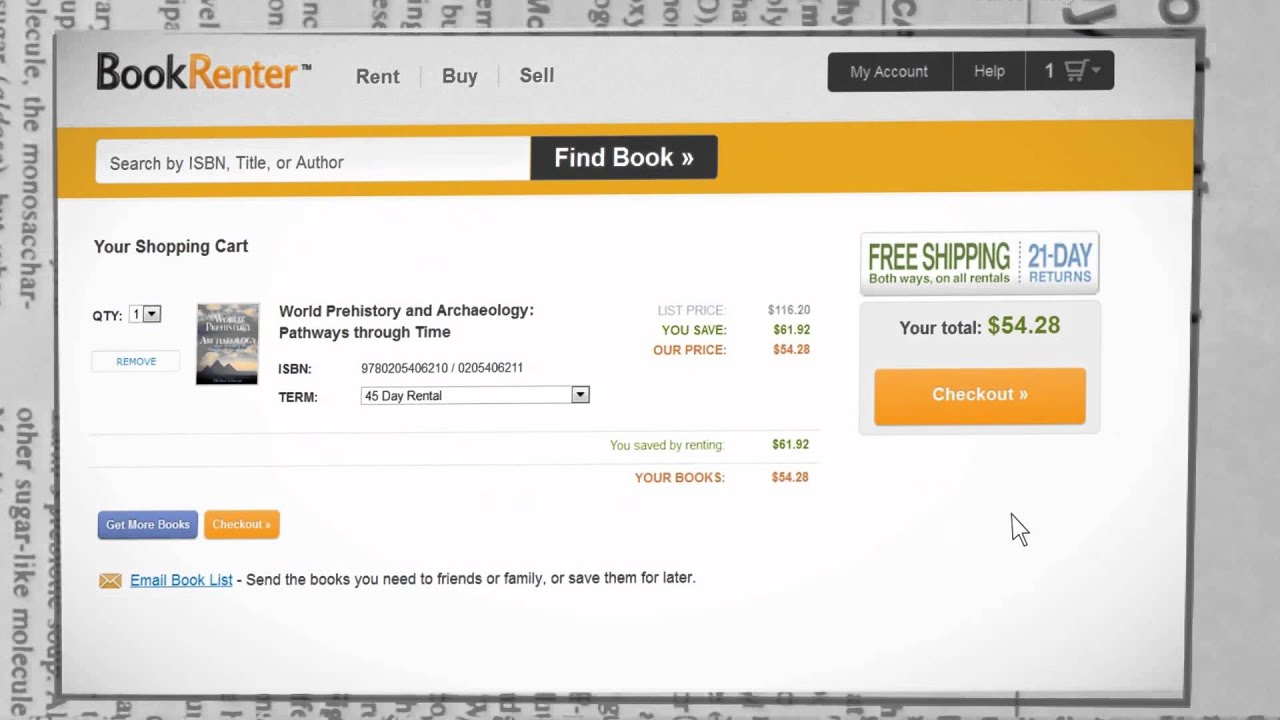Viewport: 1280px width, 720px height.
Task: Open My Account in the header
Action: 889,71
